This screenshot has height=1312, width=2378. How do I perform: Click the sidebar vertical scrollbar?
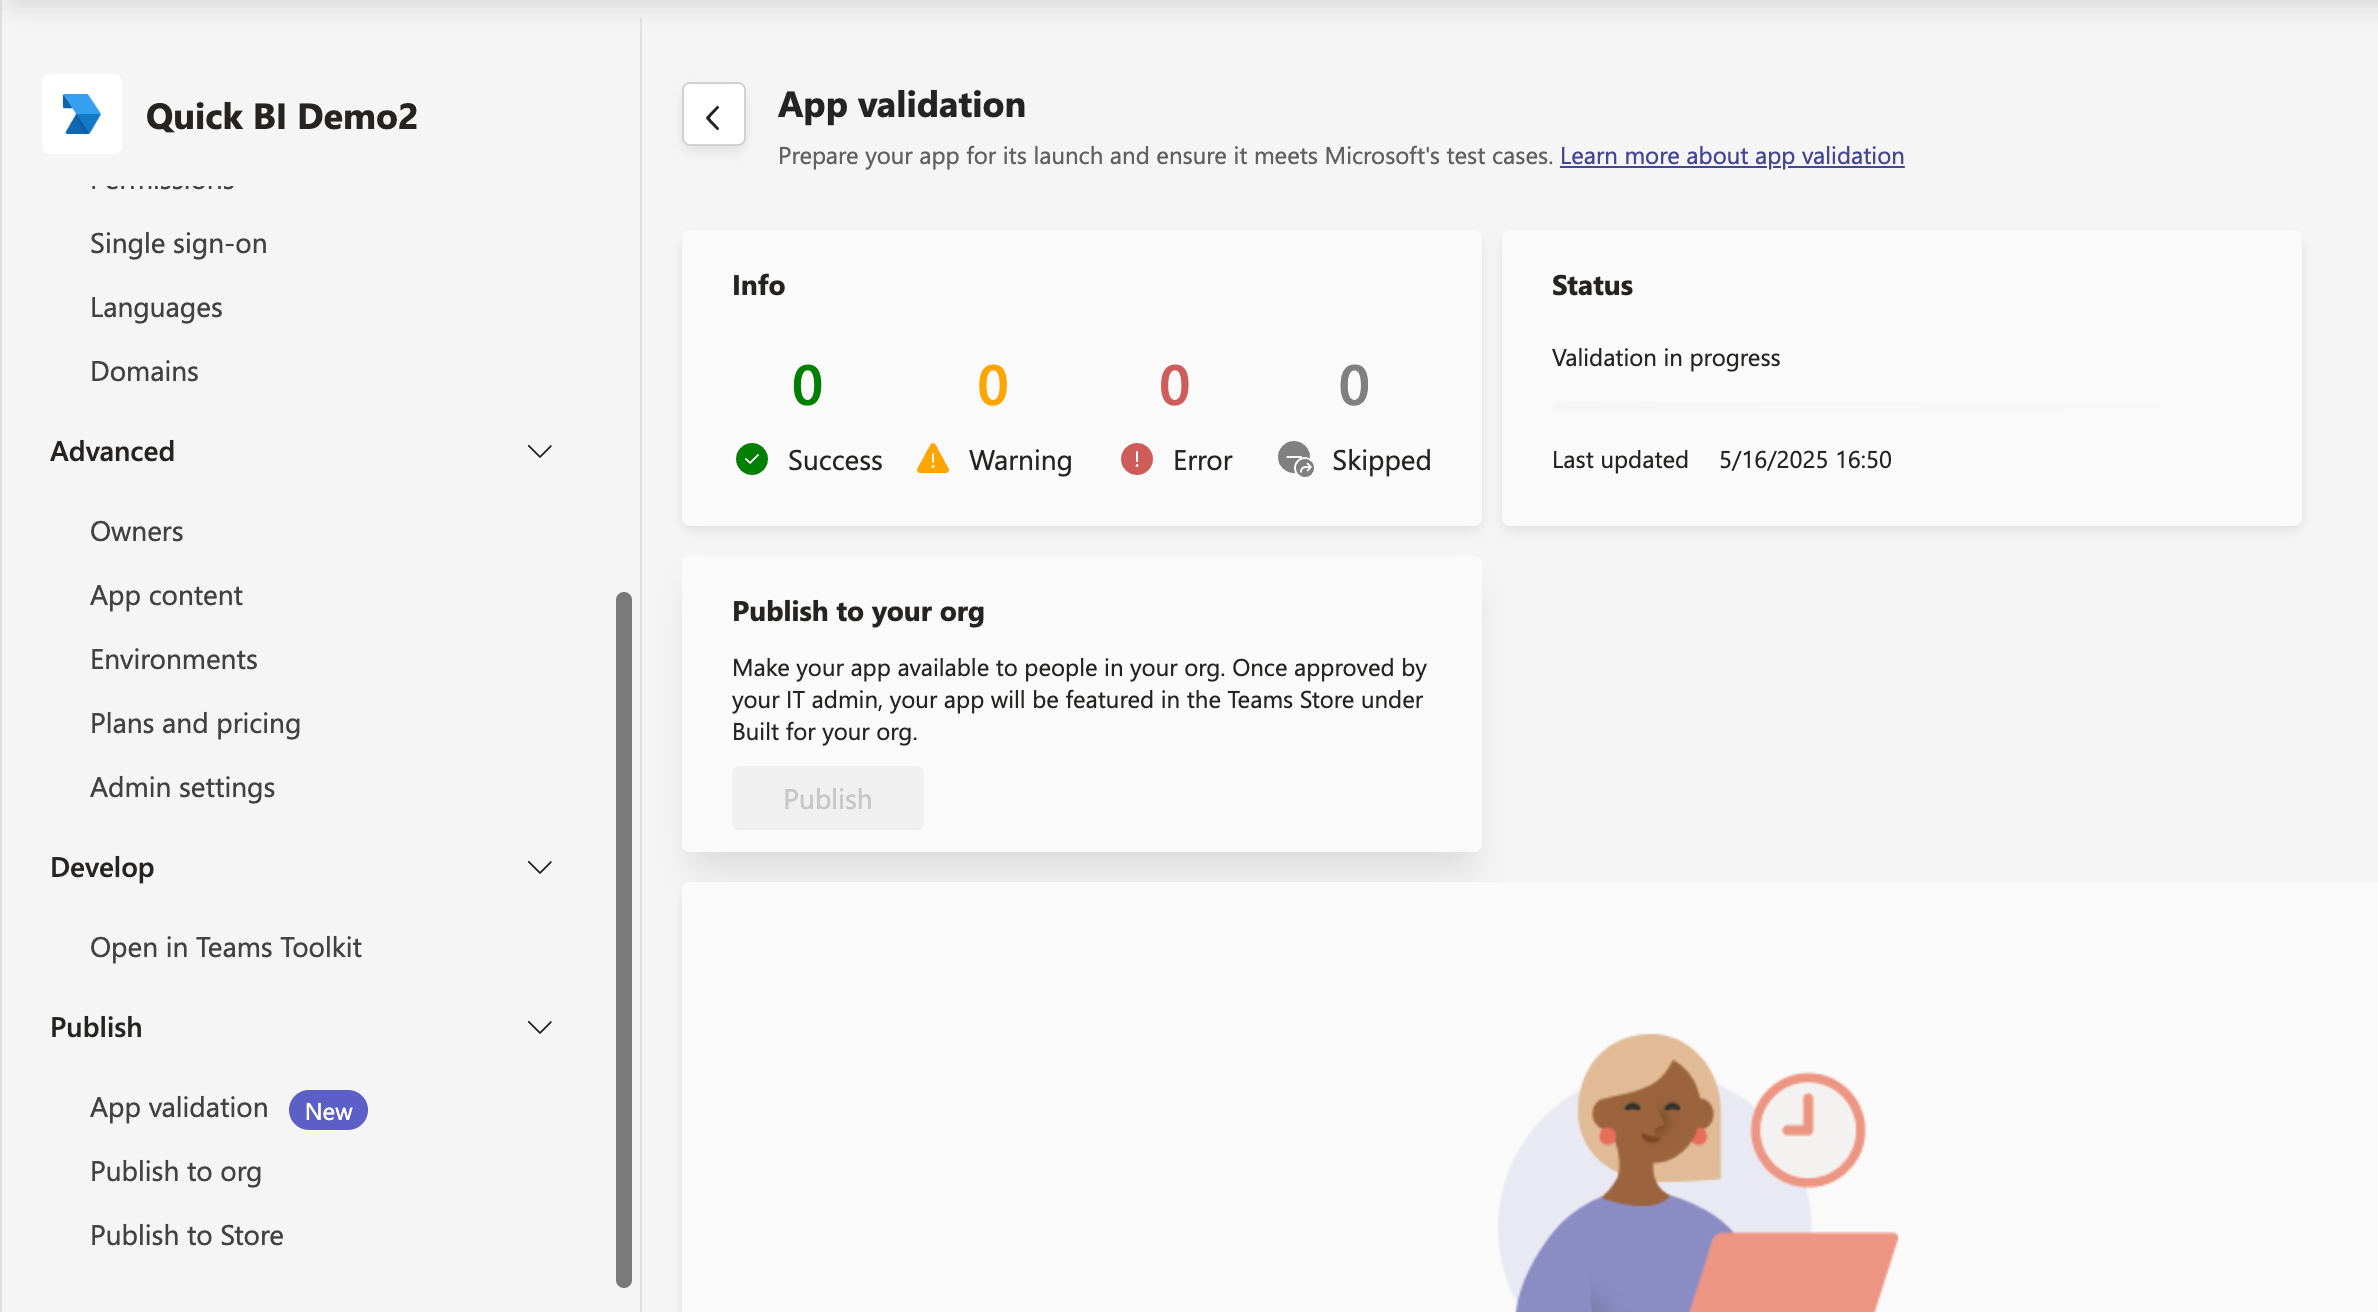624,938
